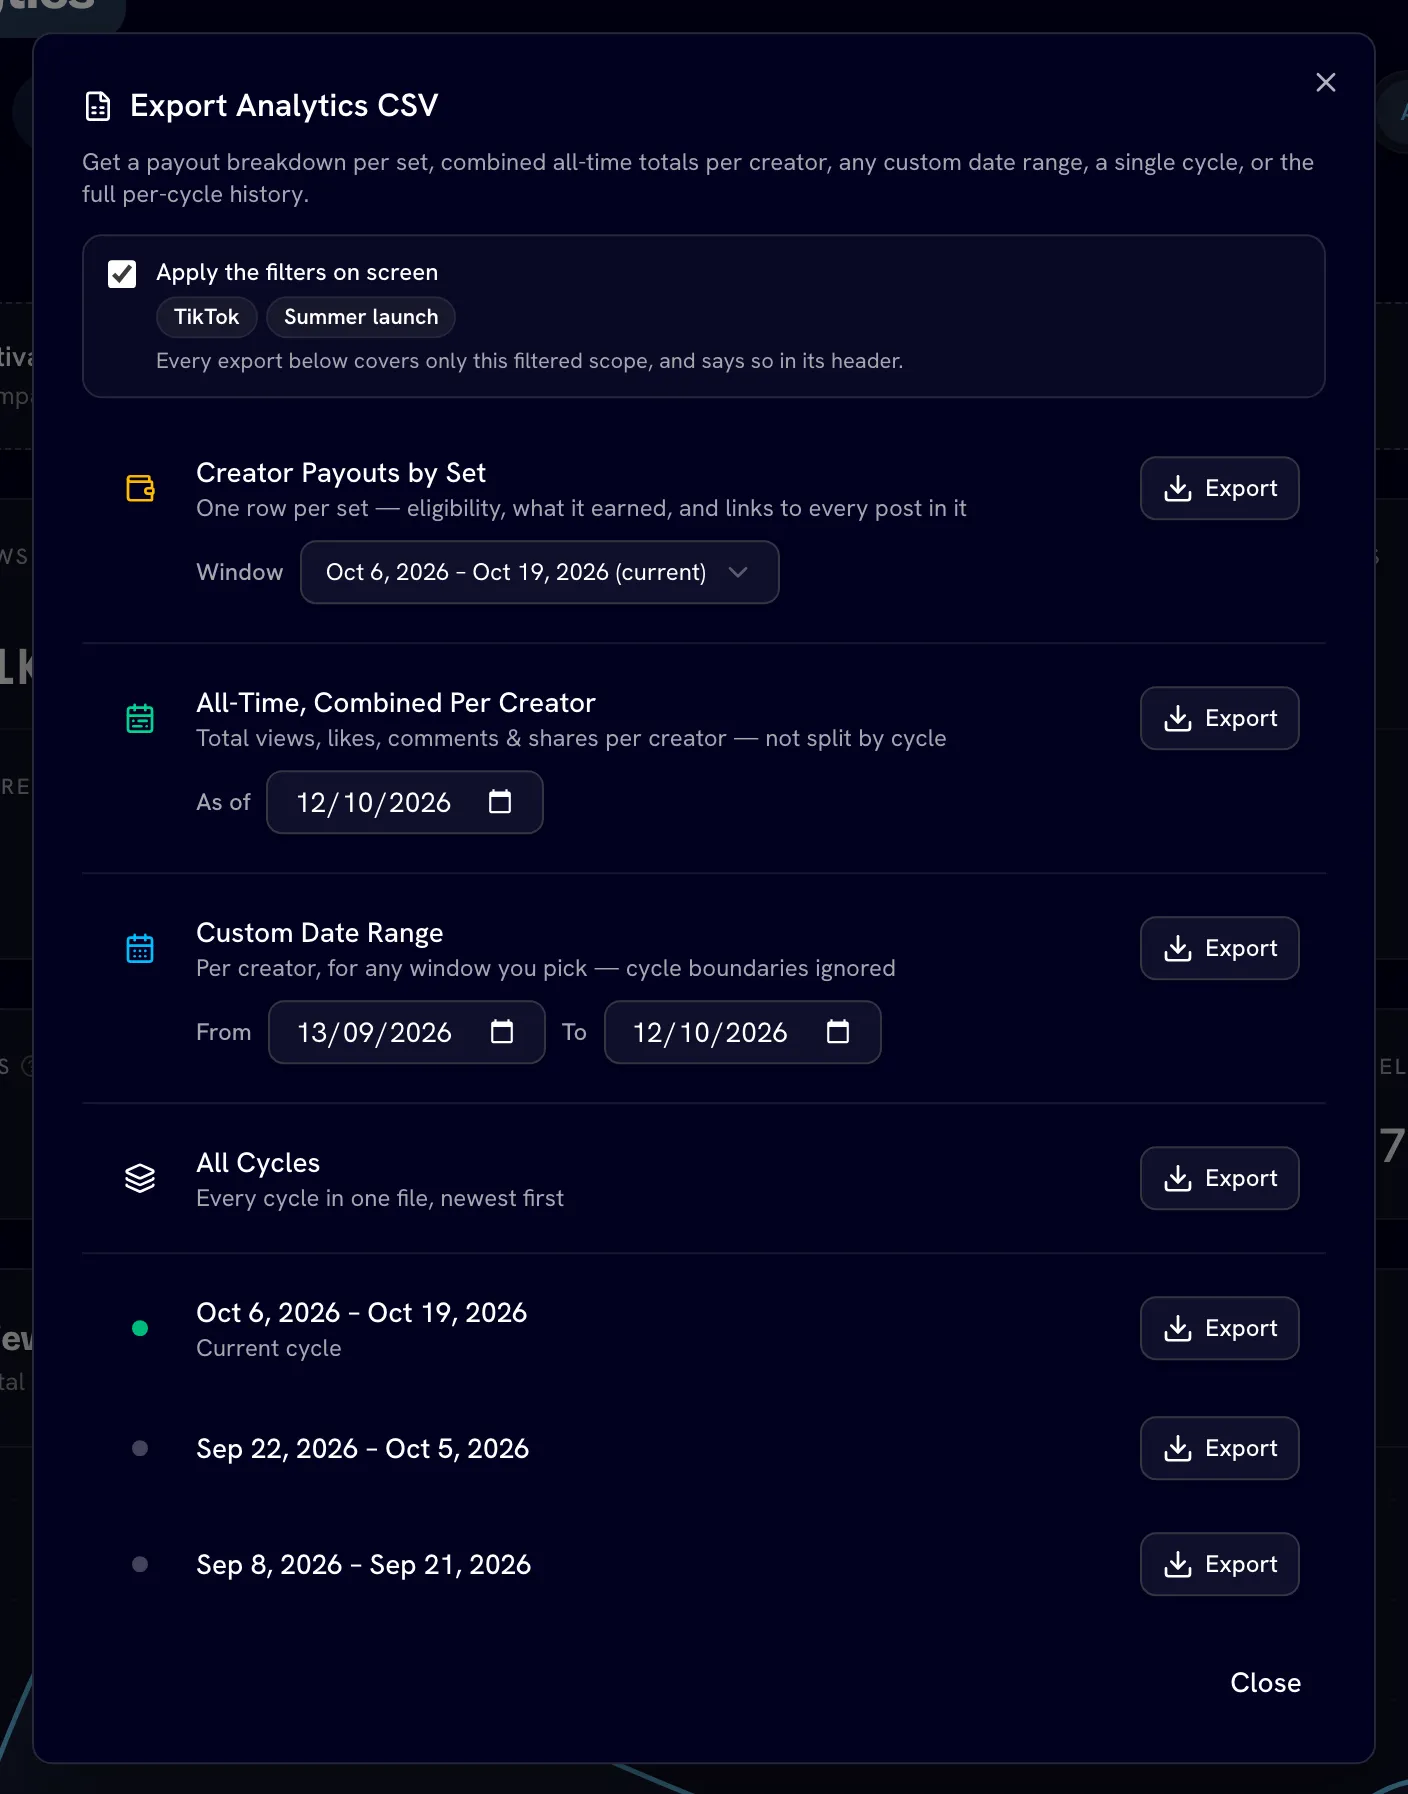1408x1794 pixels.
Task: Click the As of date input showing 12/10/2026
Action: [405, 802]
